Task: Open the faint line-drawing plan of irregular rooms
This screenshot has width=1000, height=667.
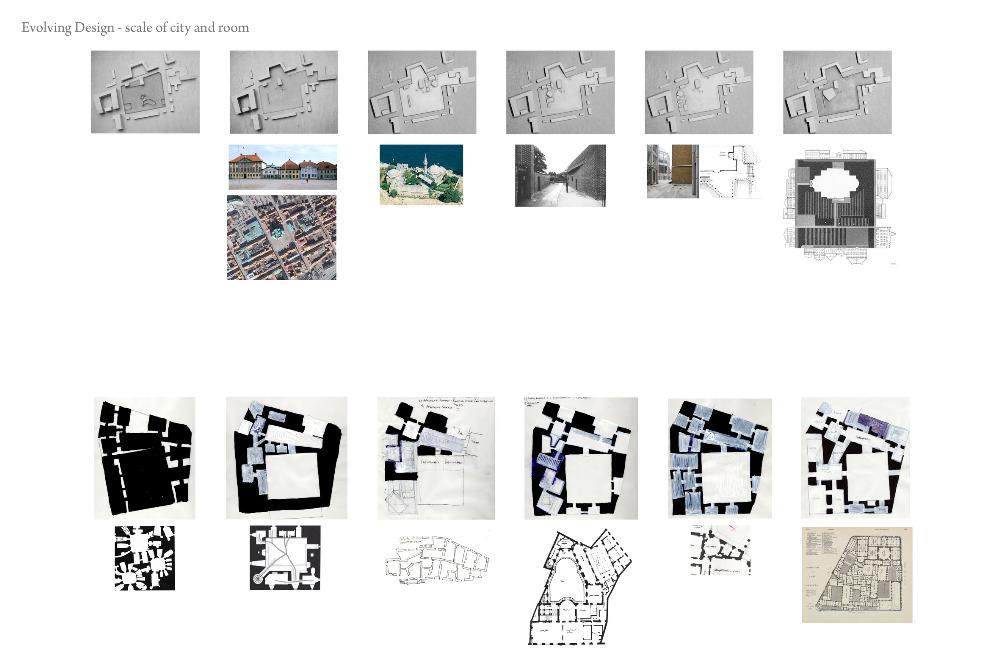Action: (437, 560)
